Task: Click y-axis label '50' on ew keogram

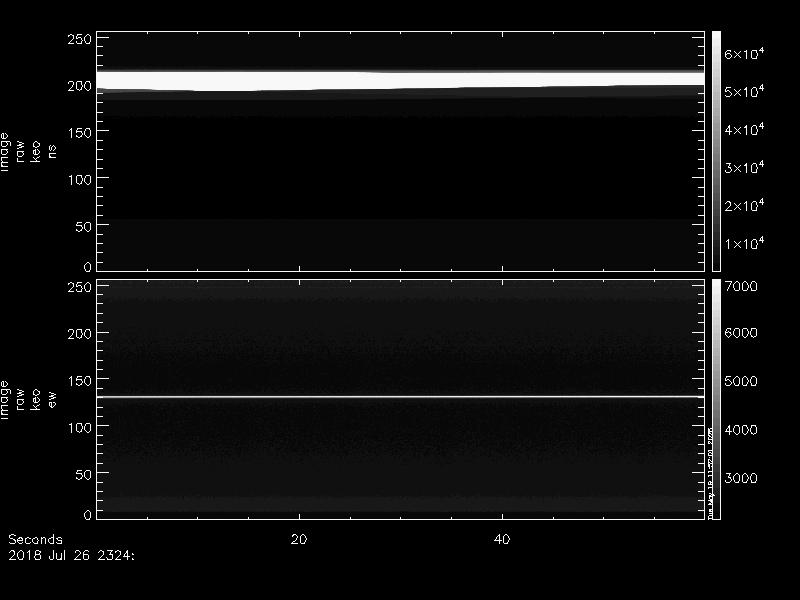Action: (x=83, y=474)
